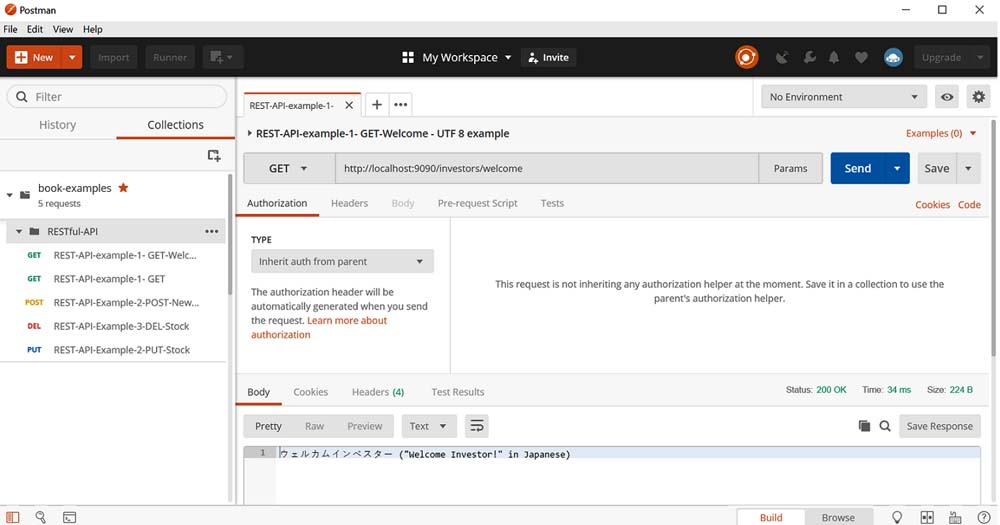Open the Text format dropdown

tap(429, 426)
